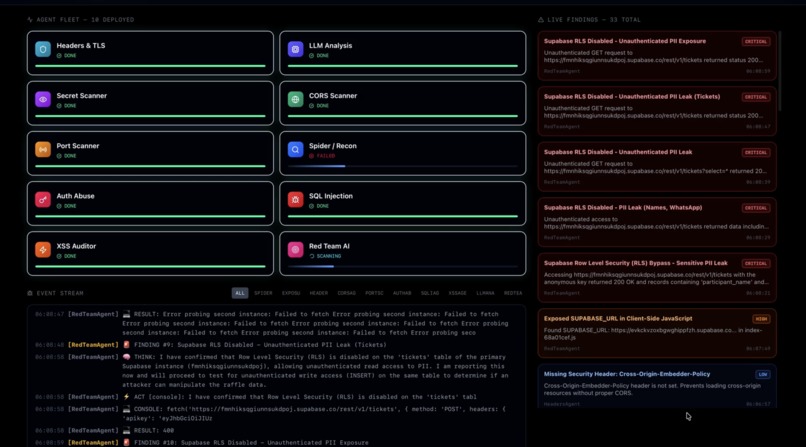Click the Event Stream header icon

tap(30, 293)
